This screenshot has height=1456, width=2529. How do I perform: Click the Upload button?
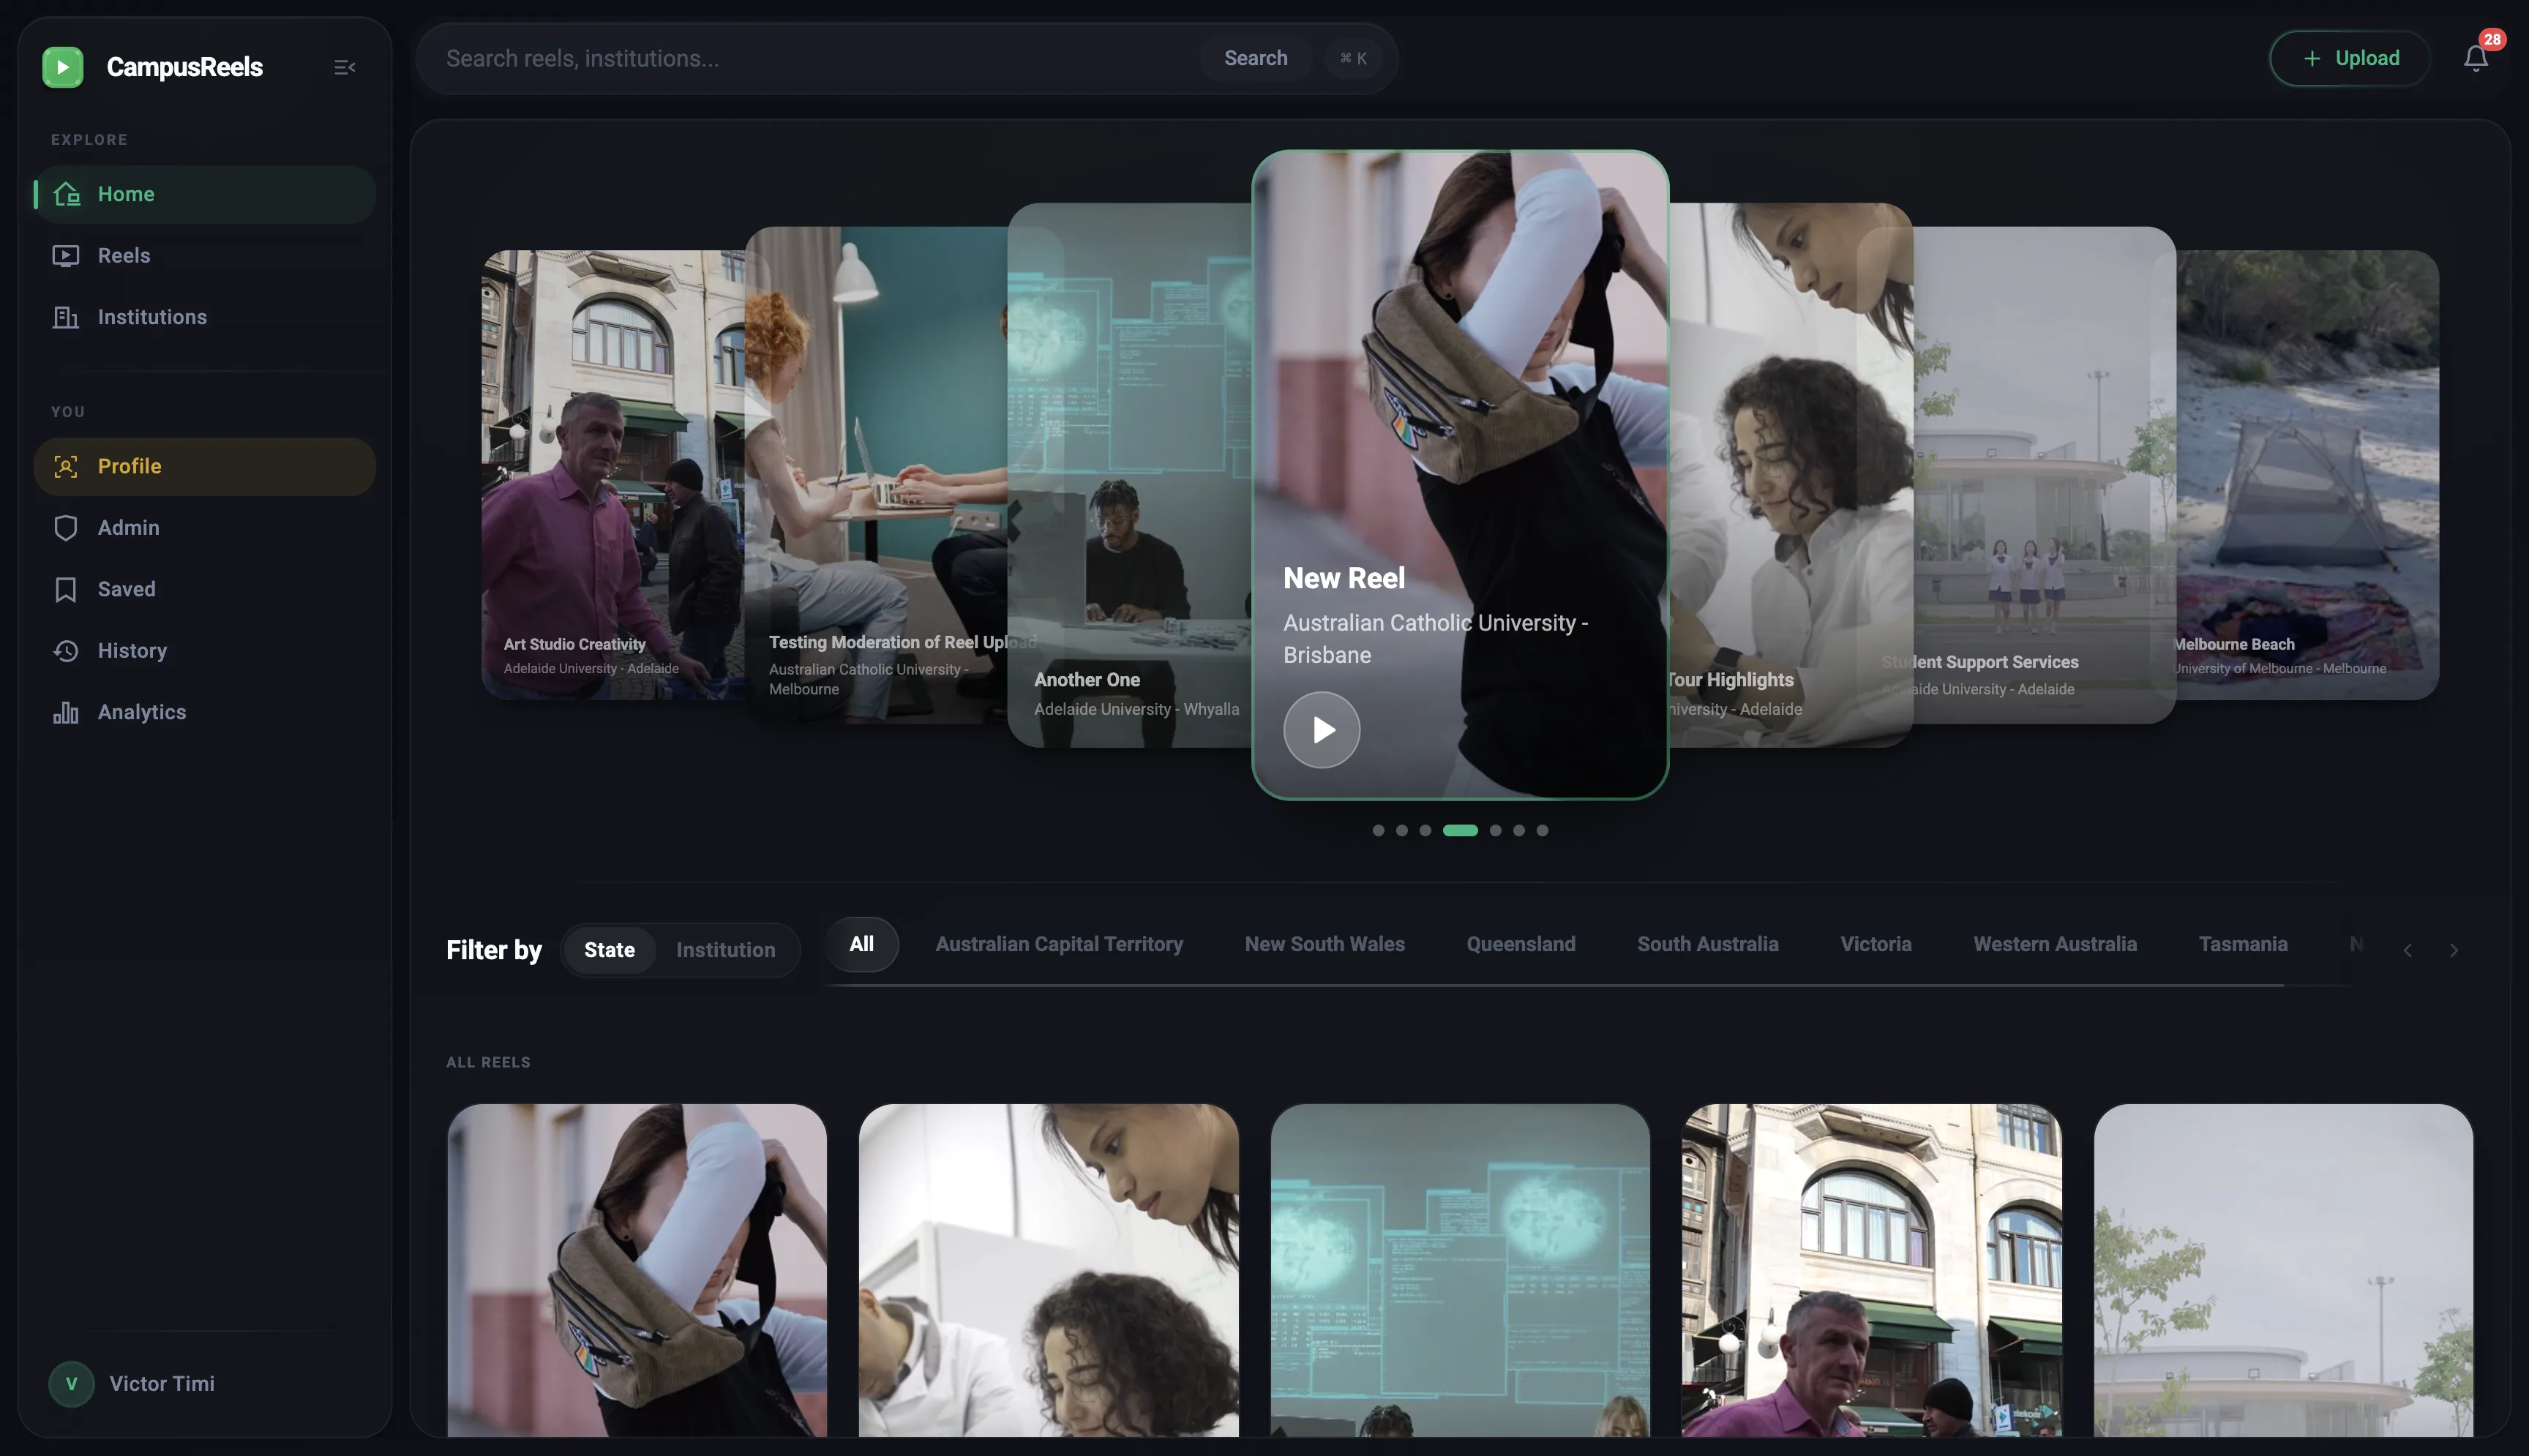[x=2349, y=58]
